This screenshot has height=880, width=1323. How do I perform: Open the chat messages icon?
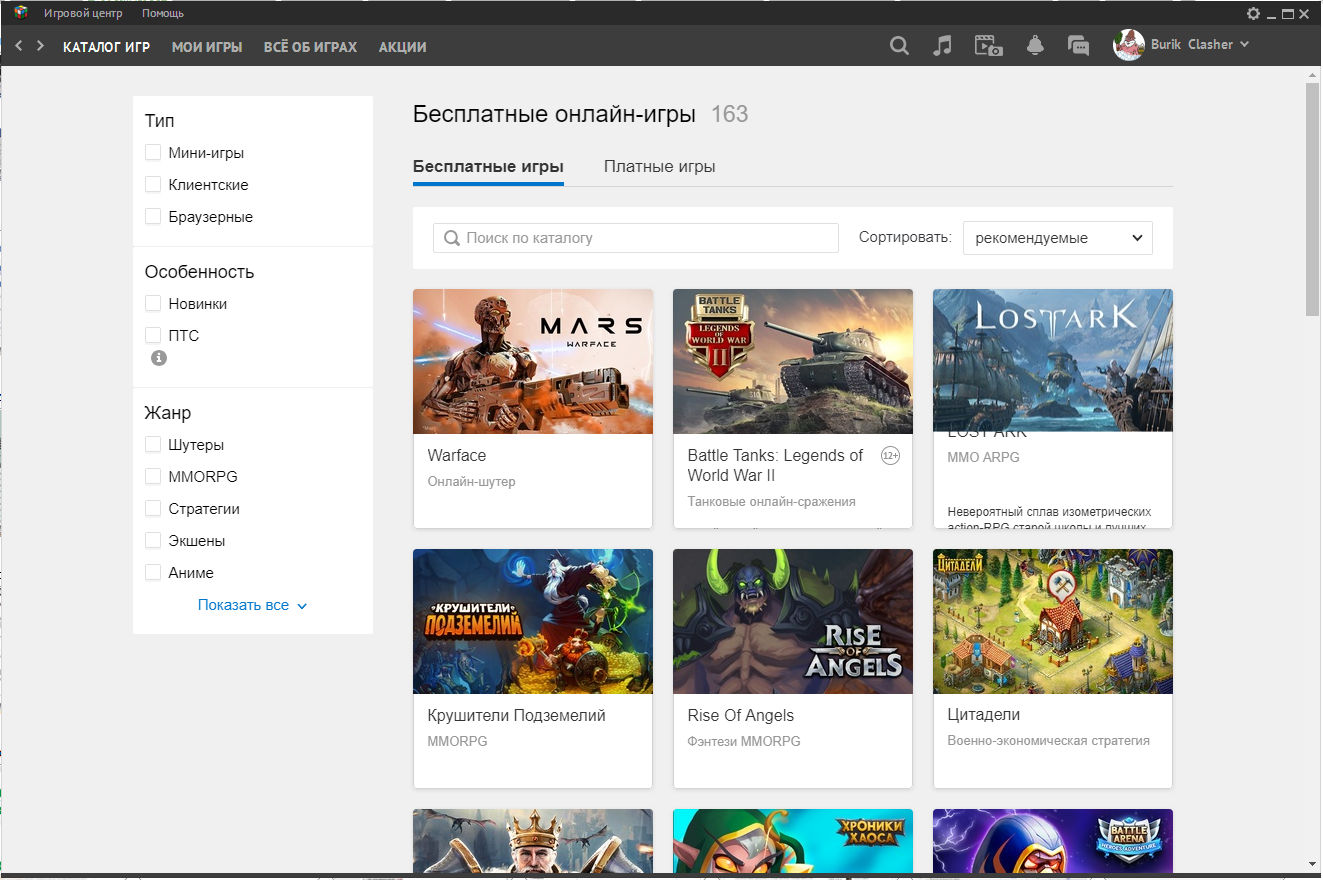pyautogui.click(x=1078, y=45)
